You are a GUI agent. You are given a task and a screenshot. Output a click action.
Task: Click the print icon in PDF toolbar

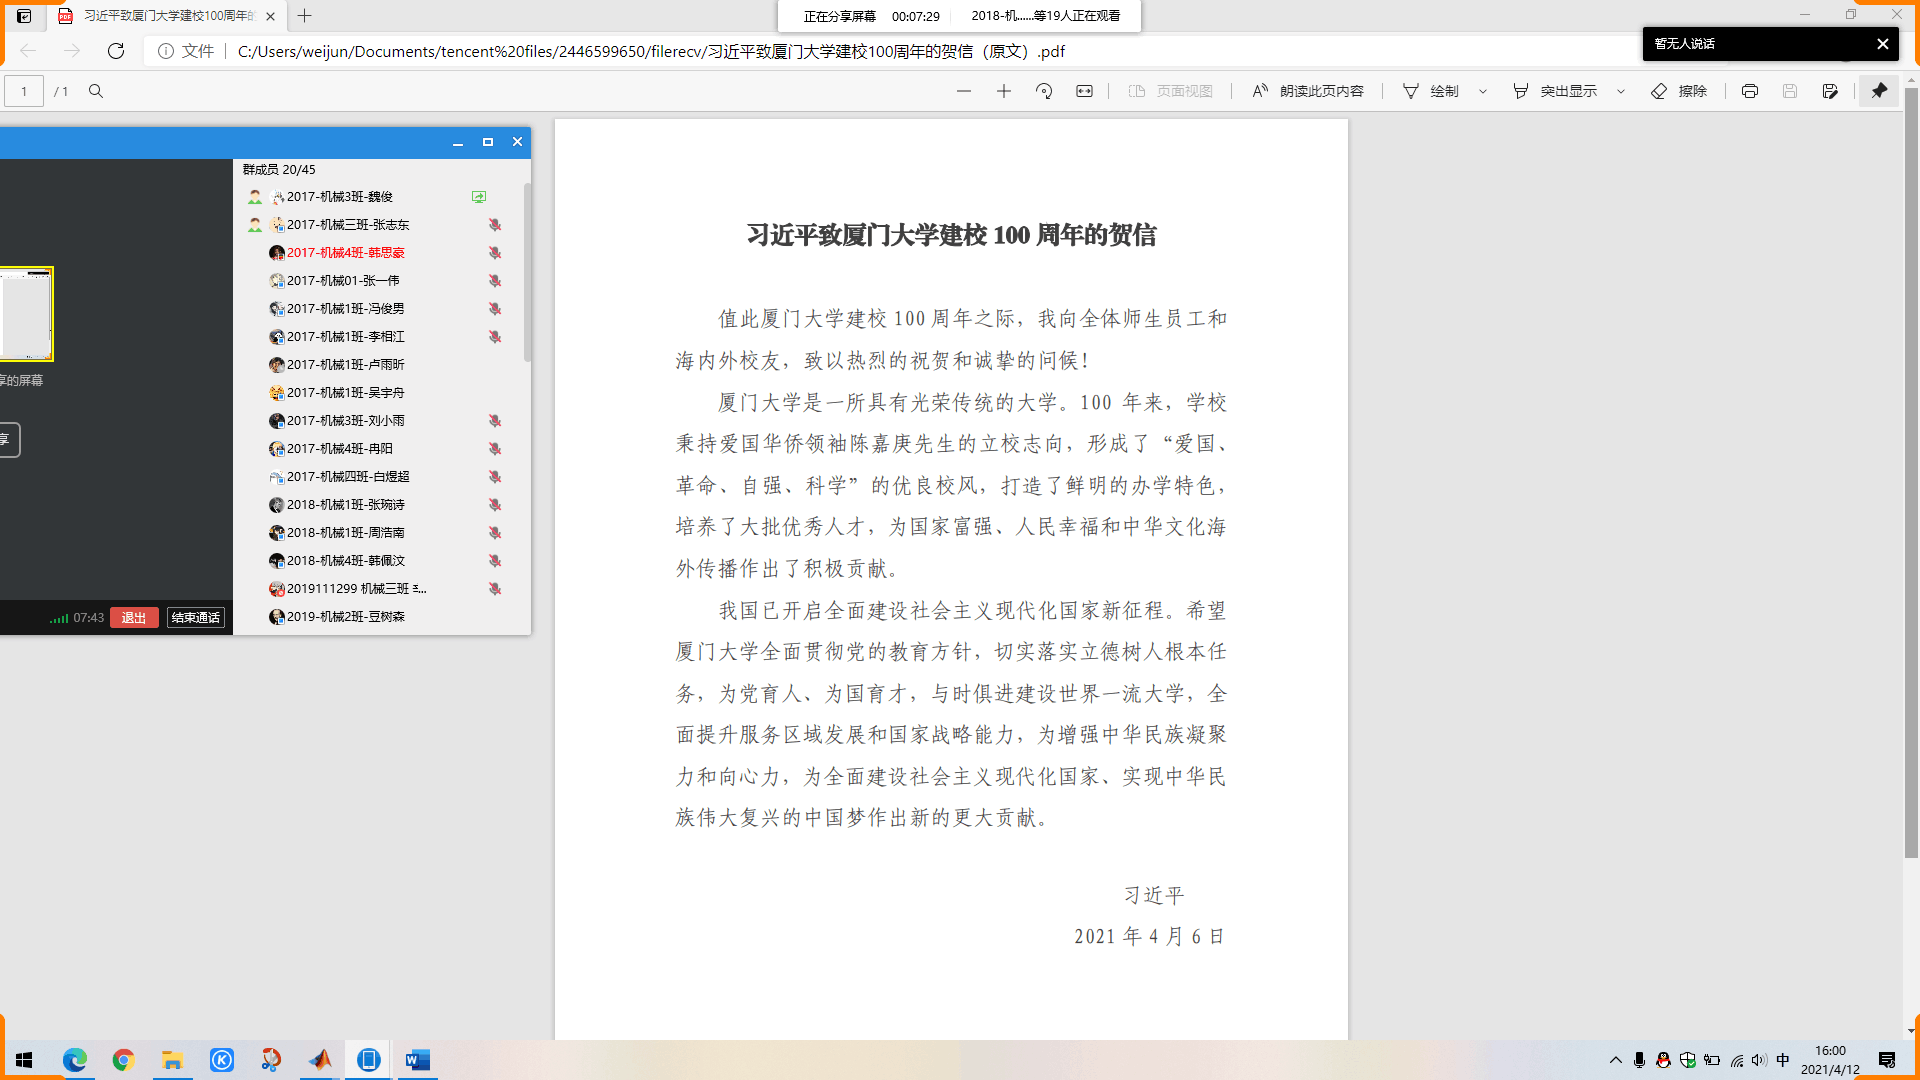[1749, 91]
